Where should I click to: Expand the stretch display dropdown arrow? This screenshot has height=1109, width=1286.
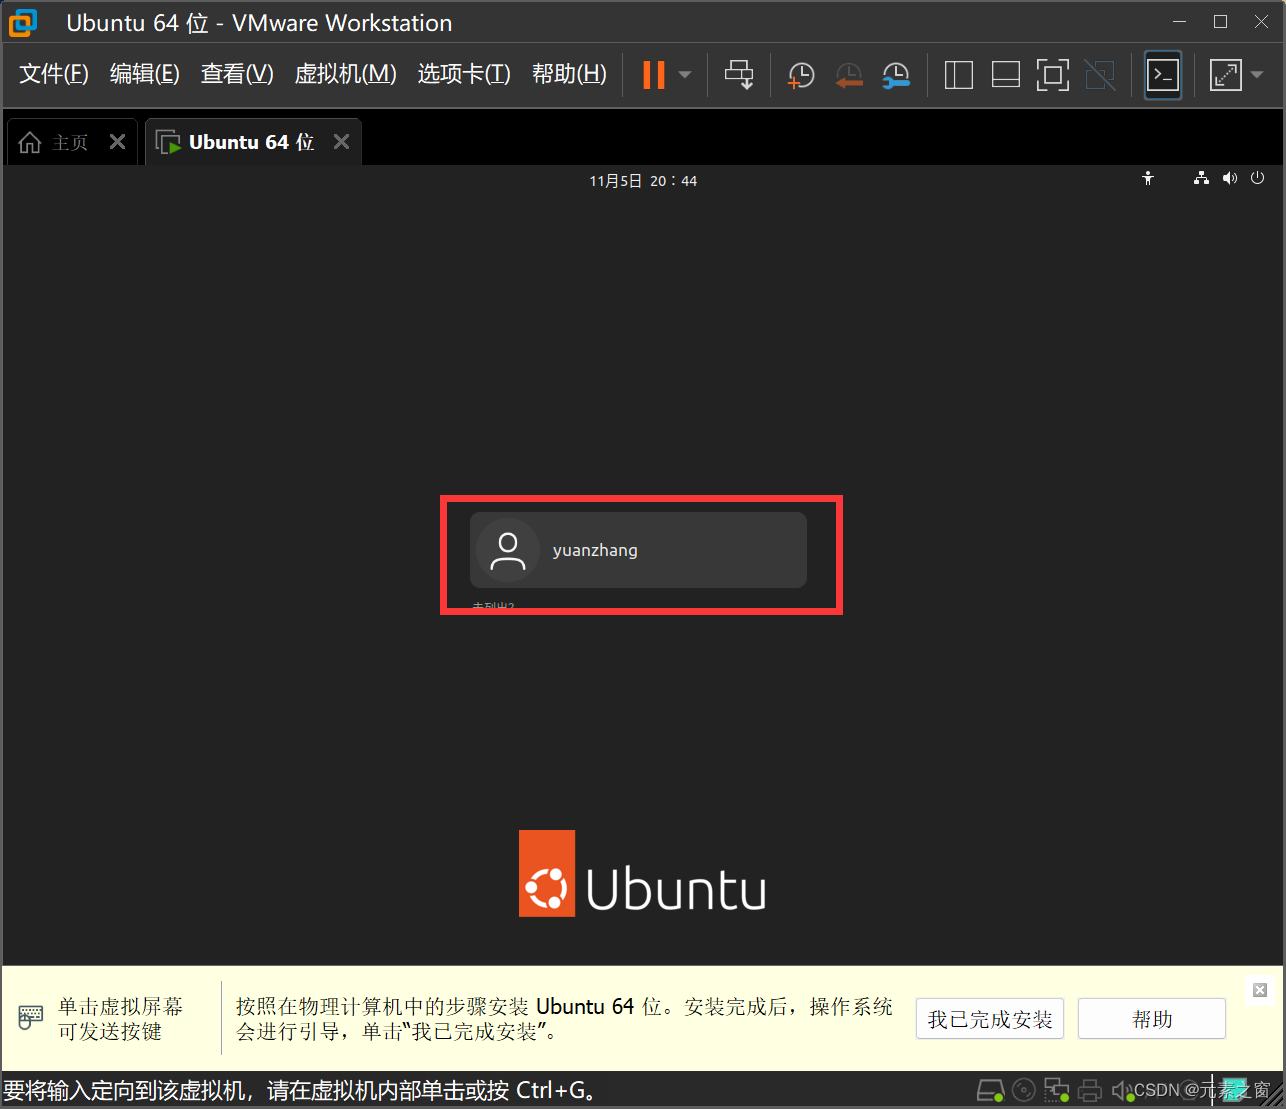coord(1257,75)
